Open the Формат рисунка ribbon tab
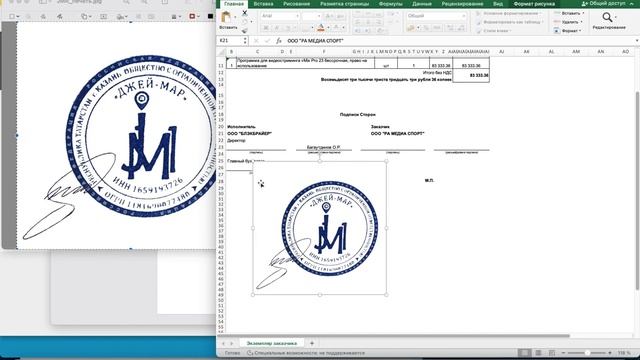Viewport: 640px width, 360px height. [x=534, y=4]
